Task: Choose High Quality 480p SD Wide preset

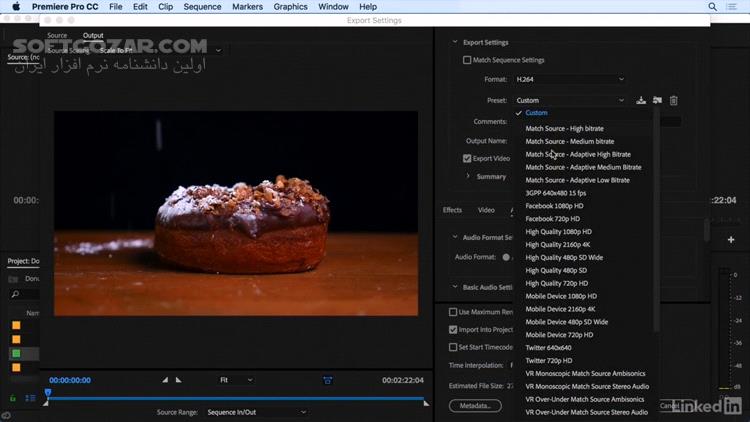Action: tap(564, 257)
